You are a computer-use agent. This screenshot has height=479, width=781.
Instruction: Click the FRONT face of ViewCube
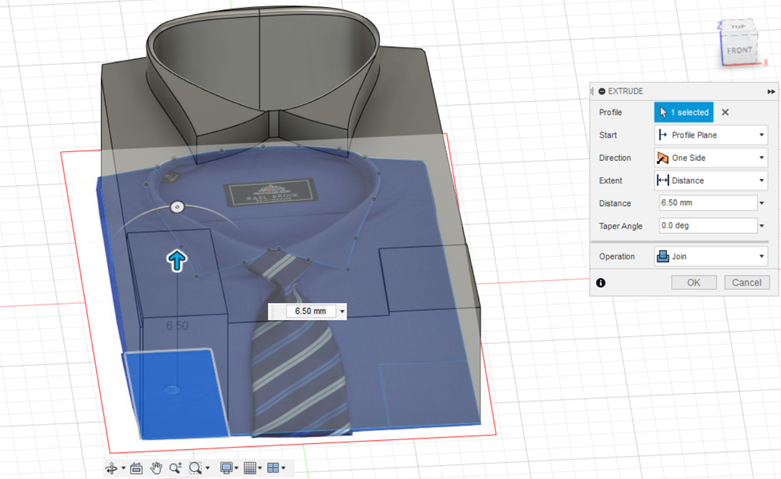click(740, 49)
